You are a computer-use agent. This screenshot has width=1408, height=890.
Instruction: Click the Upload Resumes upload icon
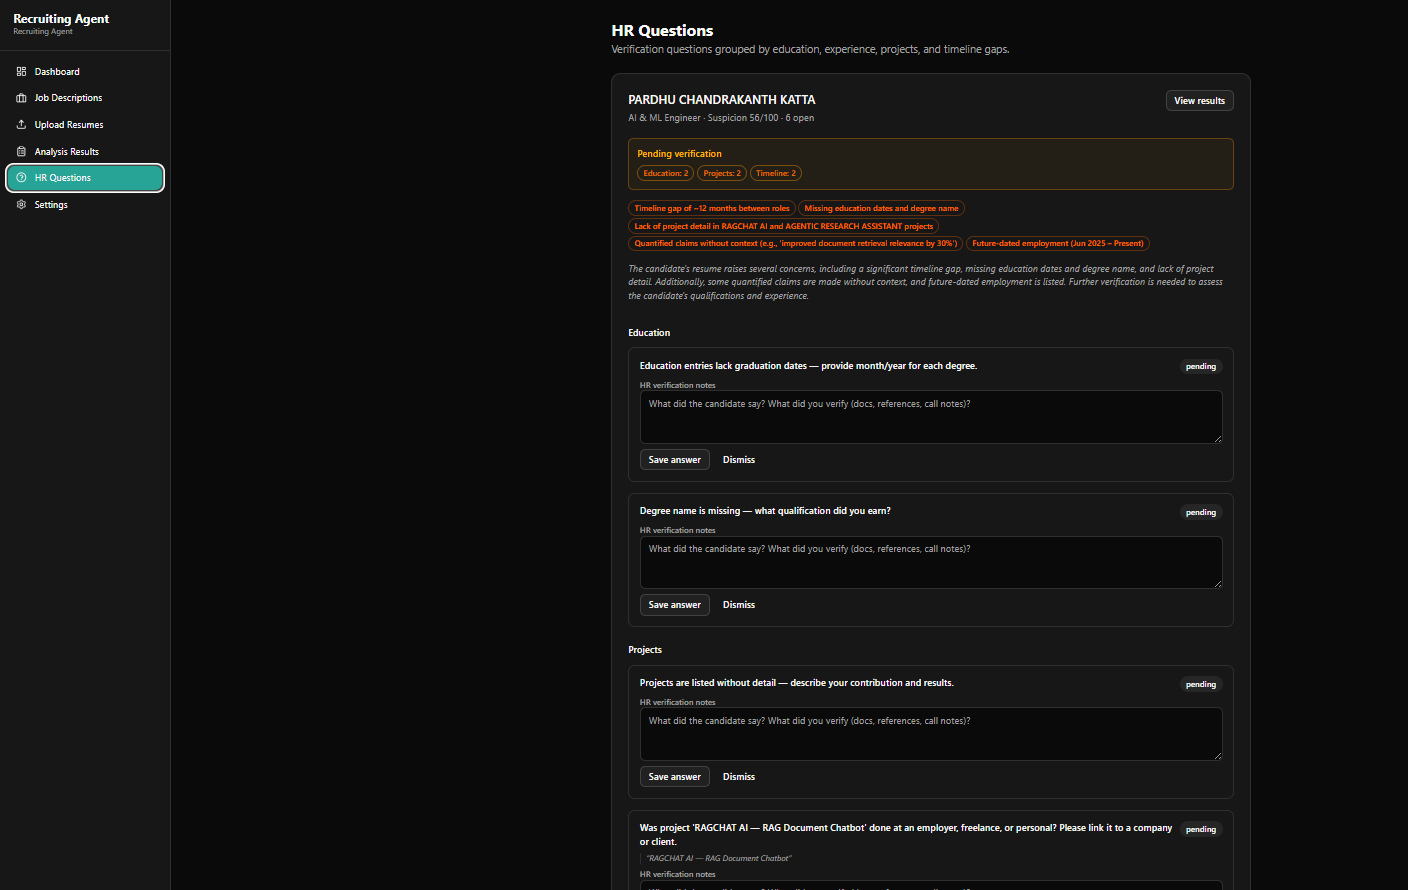pos(21,125)
